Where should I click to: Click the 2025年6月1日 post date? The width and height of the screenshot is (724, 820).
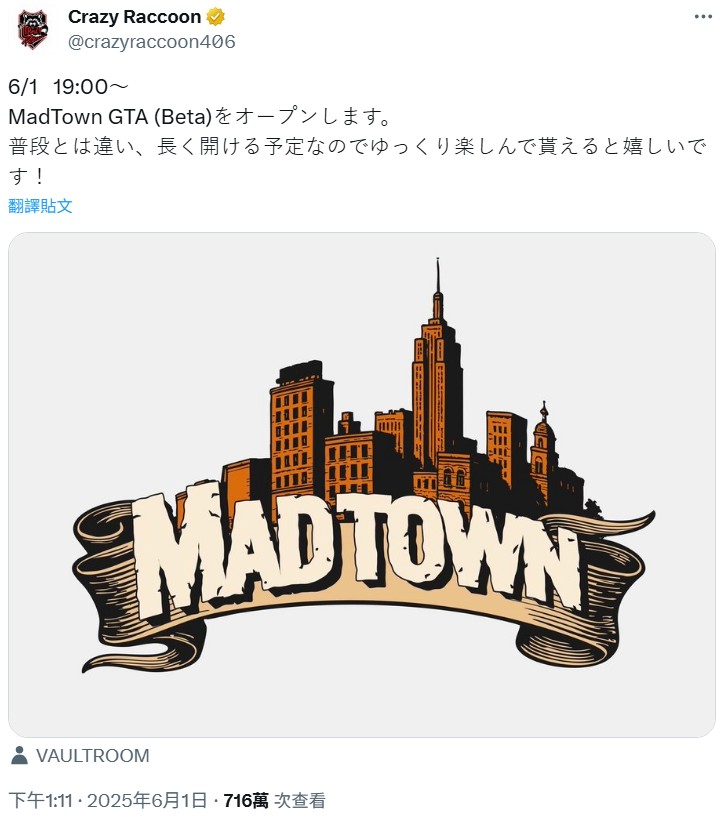[x=147, y=800]
